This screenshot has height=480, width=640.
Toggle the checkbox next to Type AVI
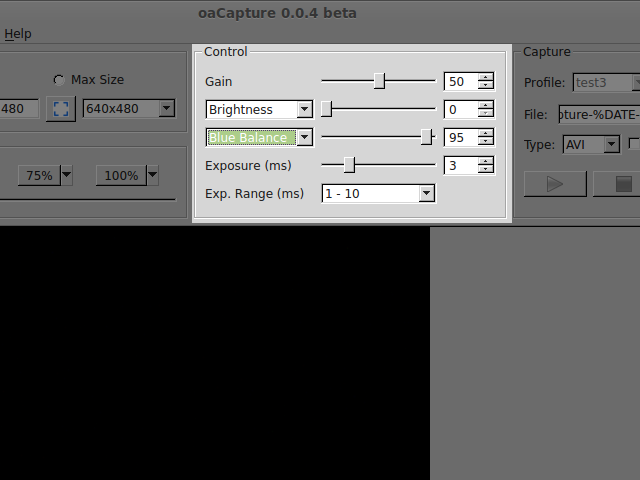click(x=634, y=144)
